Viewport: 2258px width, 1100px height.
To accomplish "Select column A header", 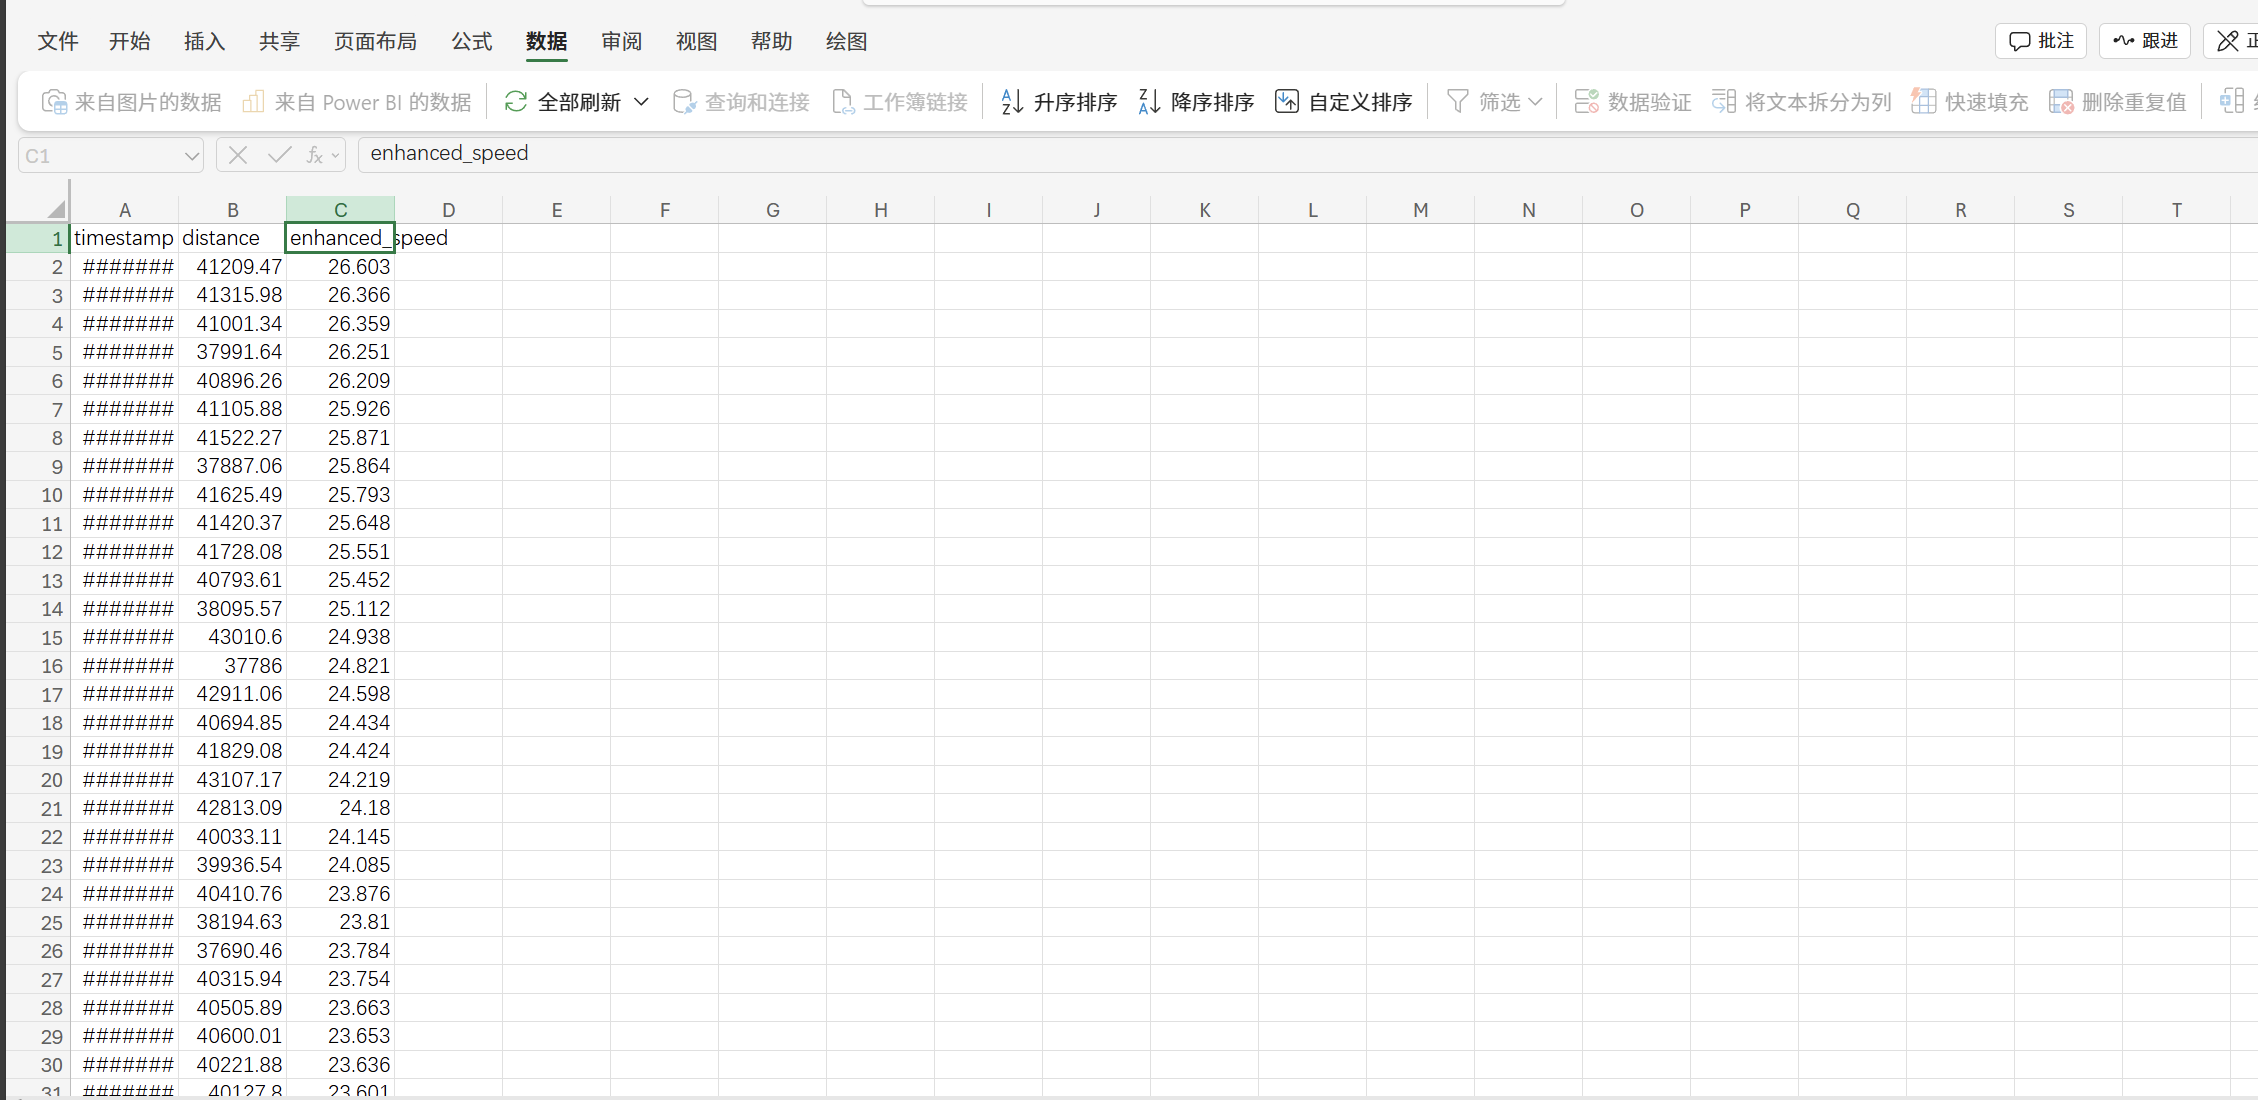I will (x=125, y=210).
